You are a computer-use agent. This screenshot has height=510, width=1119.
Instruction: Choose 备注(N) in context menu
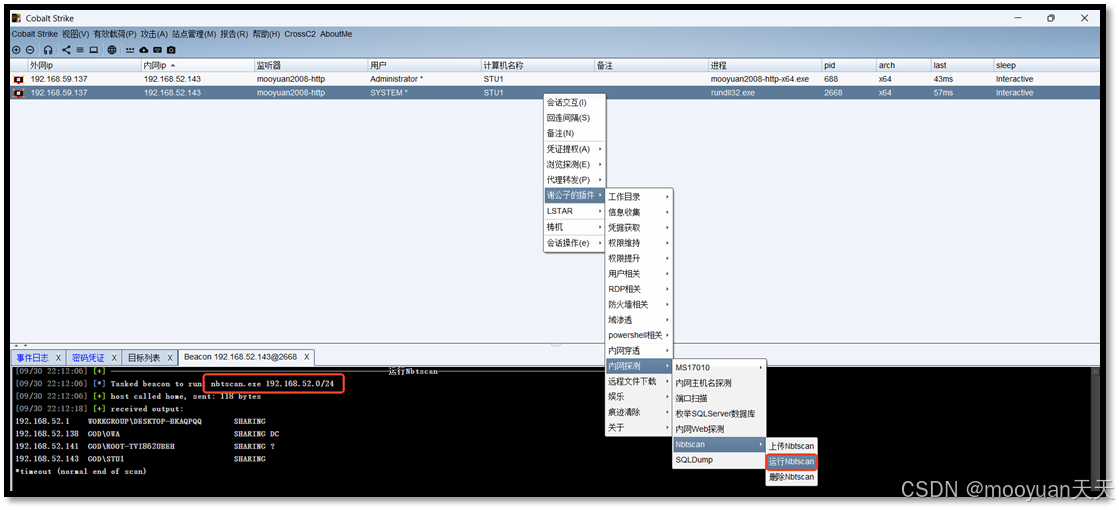(574, 133)
